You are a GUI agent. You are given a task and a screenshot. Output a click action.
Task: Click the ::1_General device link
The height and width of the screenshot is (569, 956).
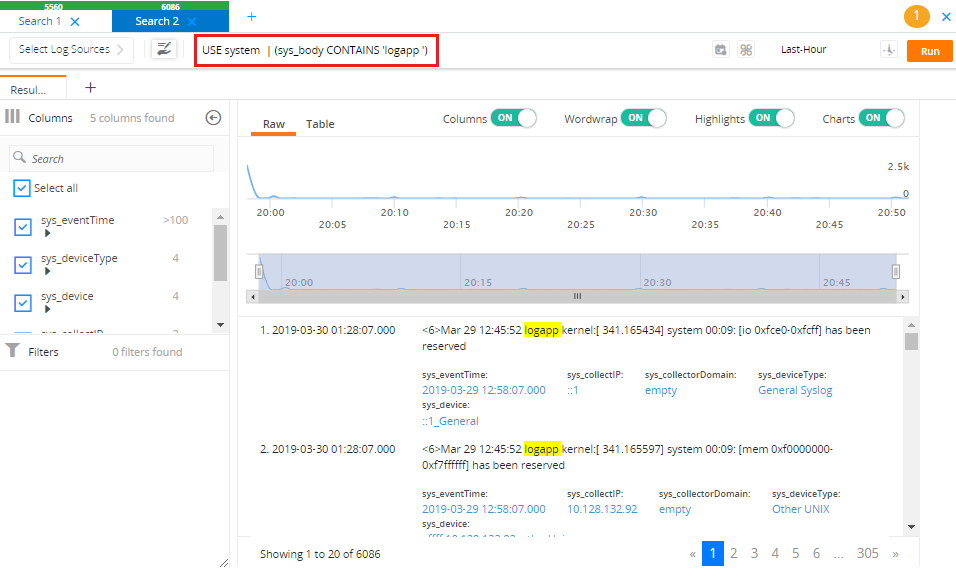450,421
